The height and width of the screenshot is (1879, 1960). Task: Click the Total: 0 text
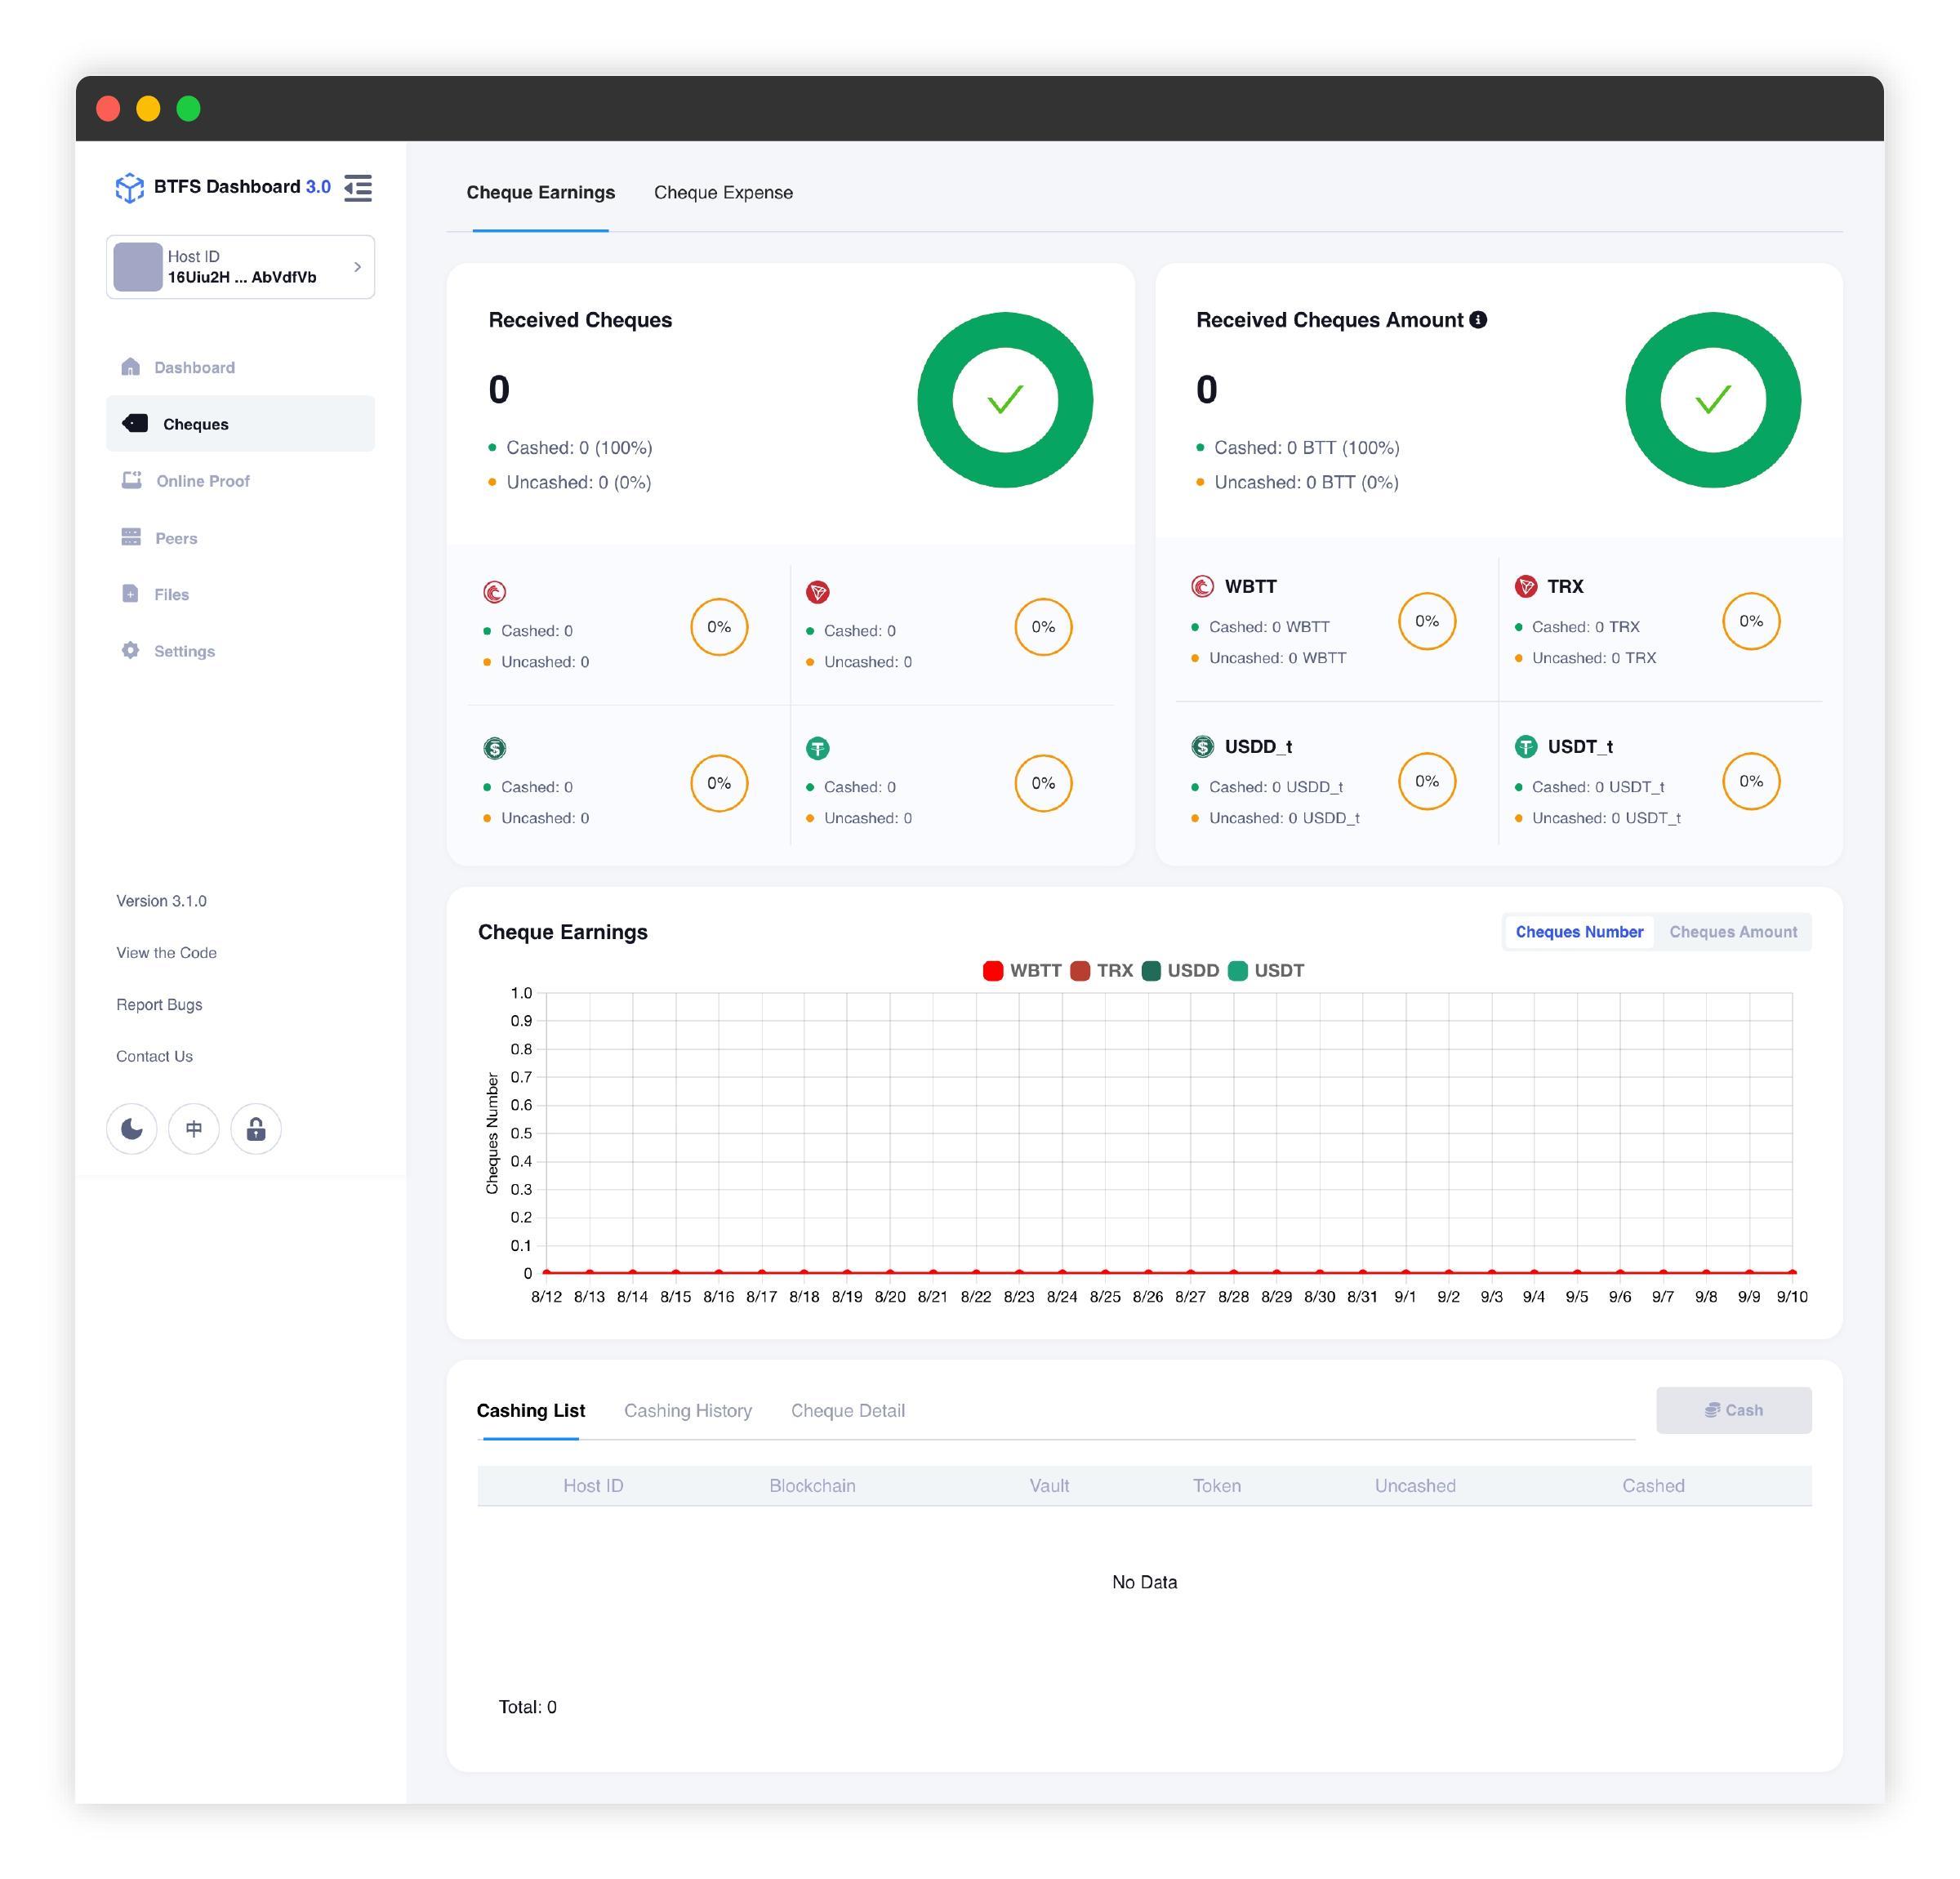pyautogui.click(x=528, y=1706)
